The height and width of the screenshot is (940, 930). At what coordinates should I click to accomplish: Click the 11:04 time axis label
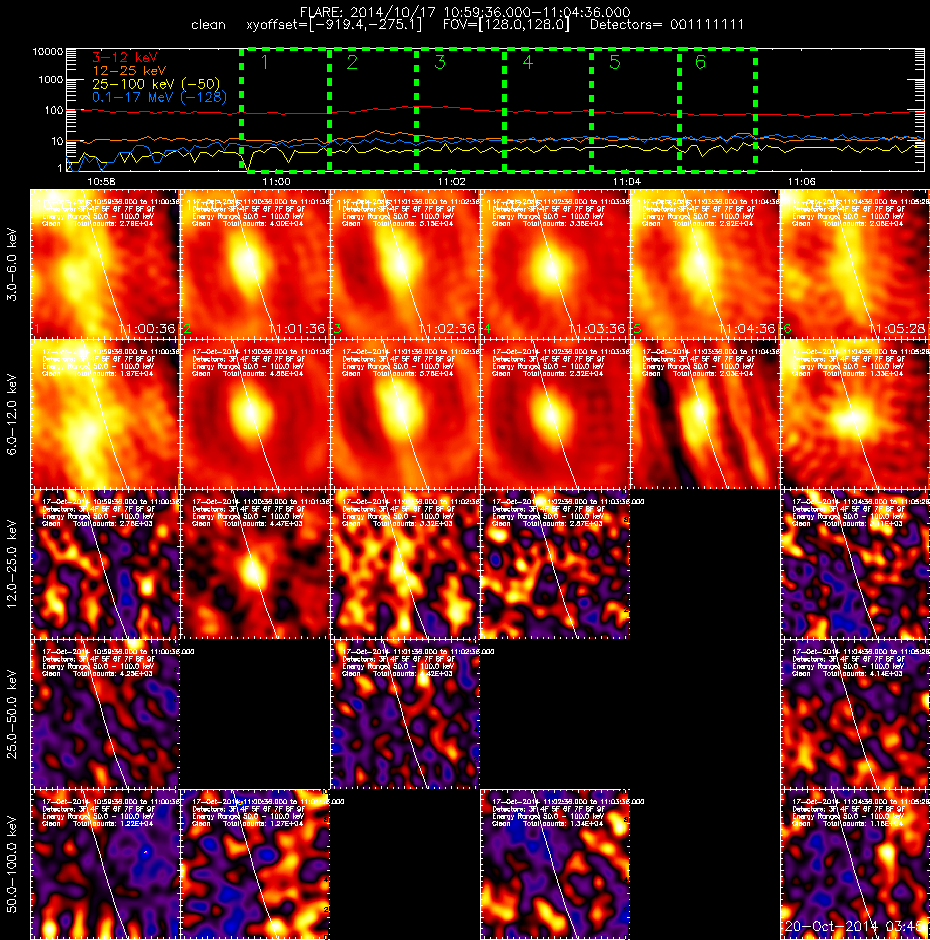point(627,181)
